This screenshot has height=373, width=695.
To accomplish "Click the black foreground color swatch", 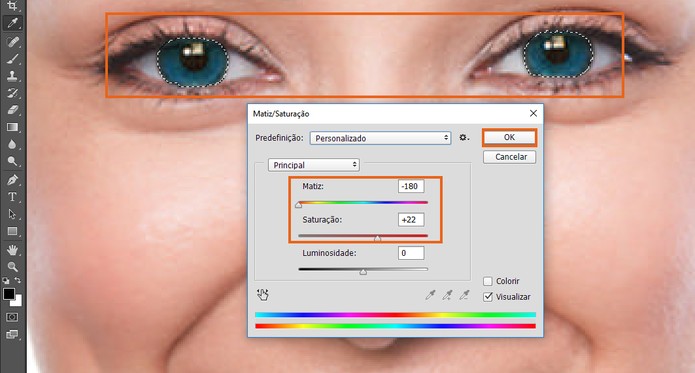I will [x=8, y=294].
